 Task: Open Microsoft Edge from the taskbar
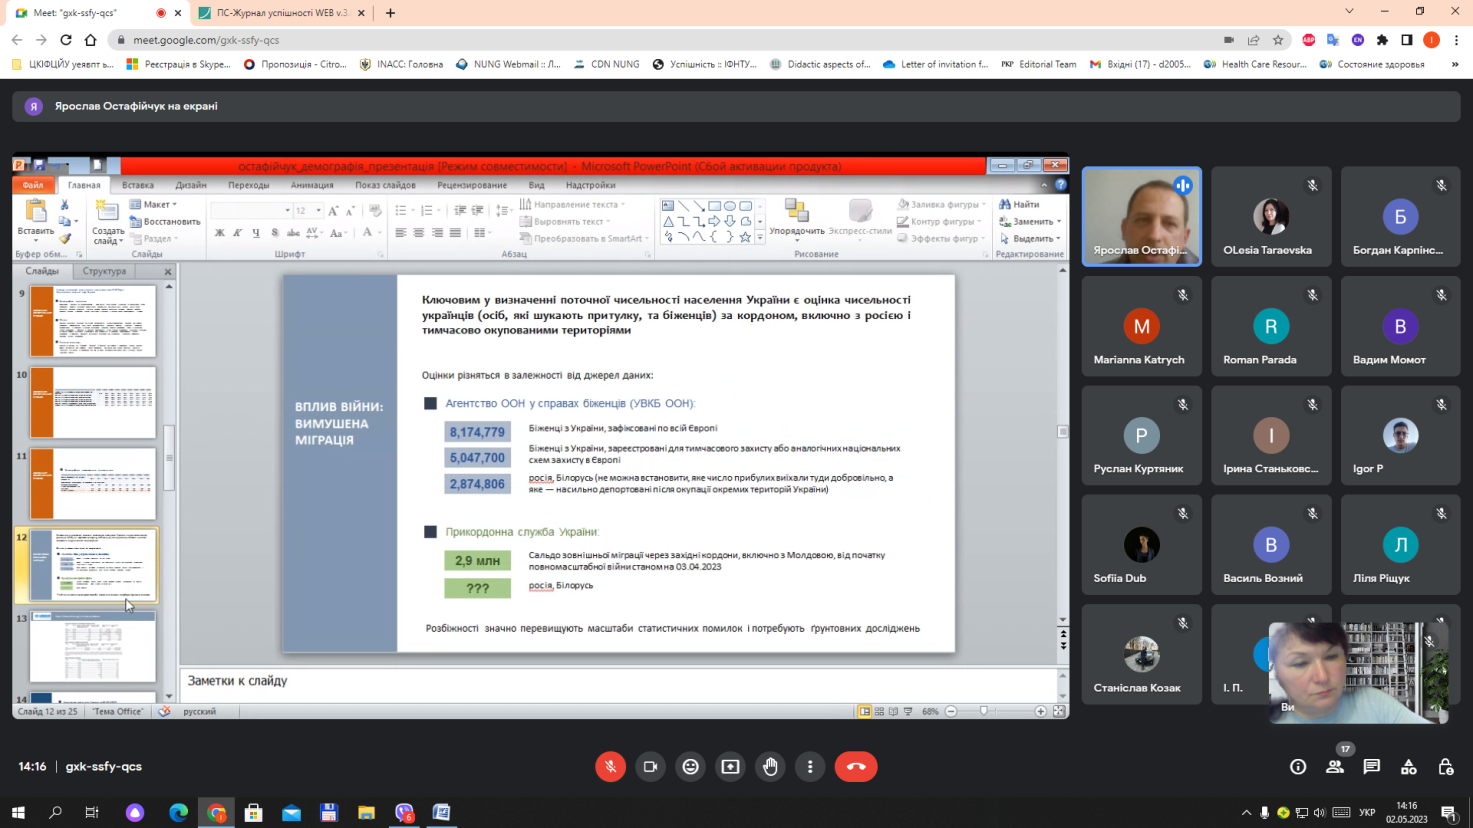pos(179,813)
